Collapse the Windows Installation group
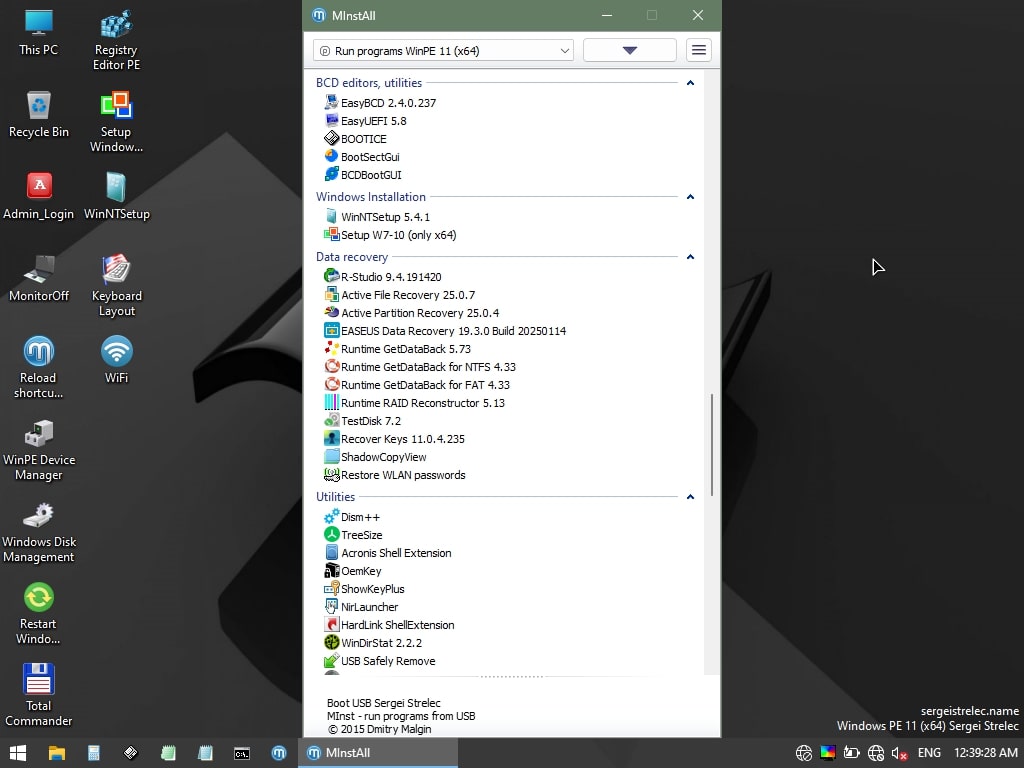The image size is (1024, 768). 690,197
